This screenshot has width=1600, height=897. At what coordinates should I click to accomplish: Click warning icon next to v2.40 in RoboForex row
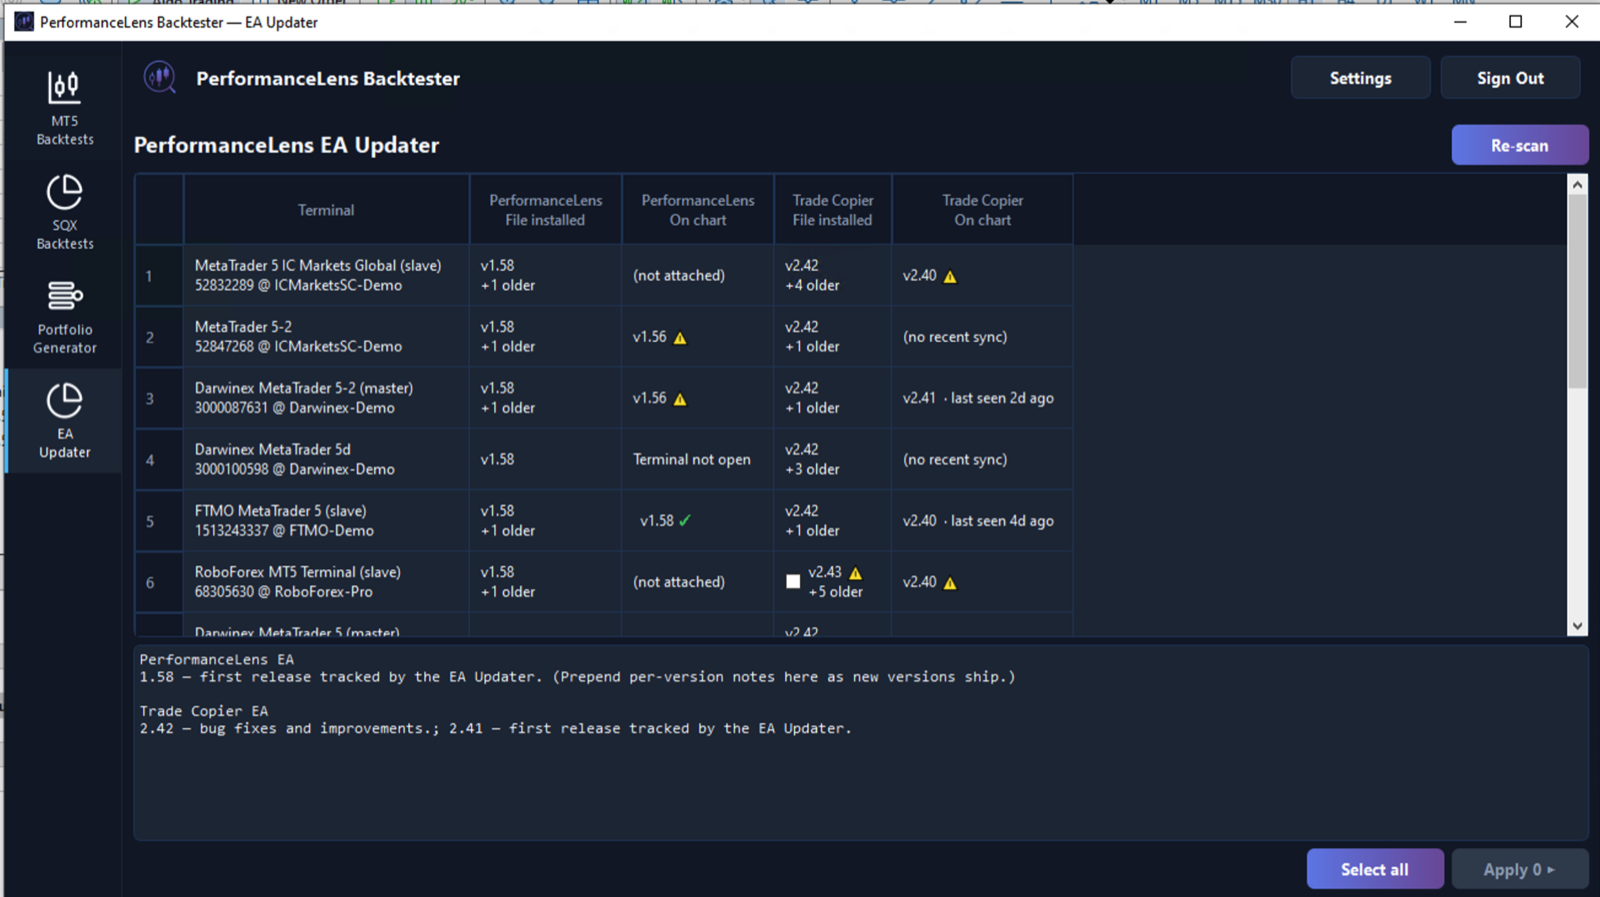950,583
